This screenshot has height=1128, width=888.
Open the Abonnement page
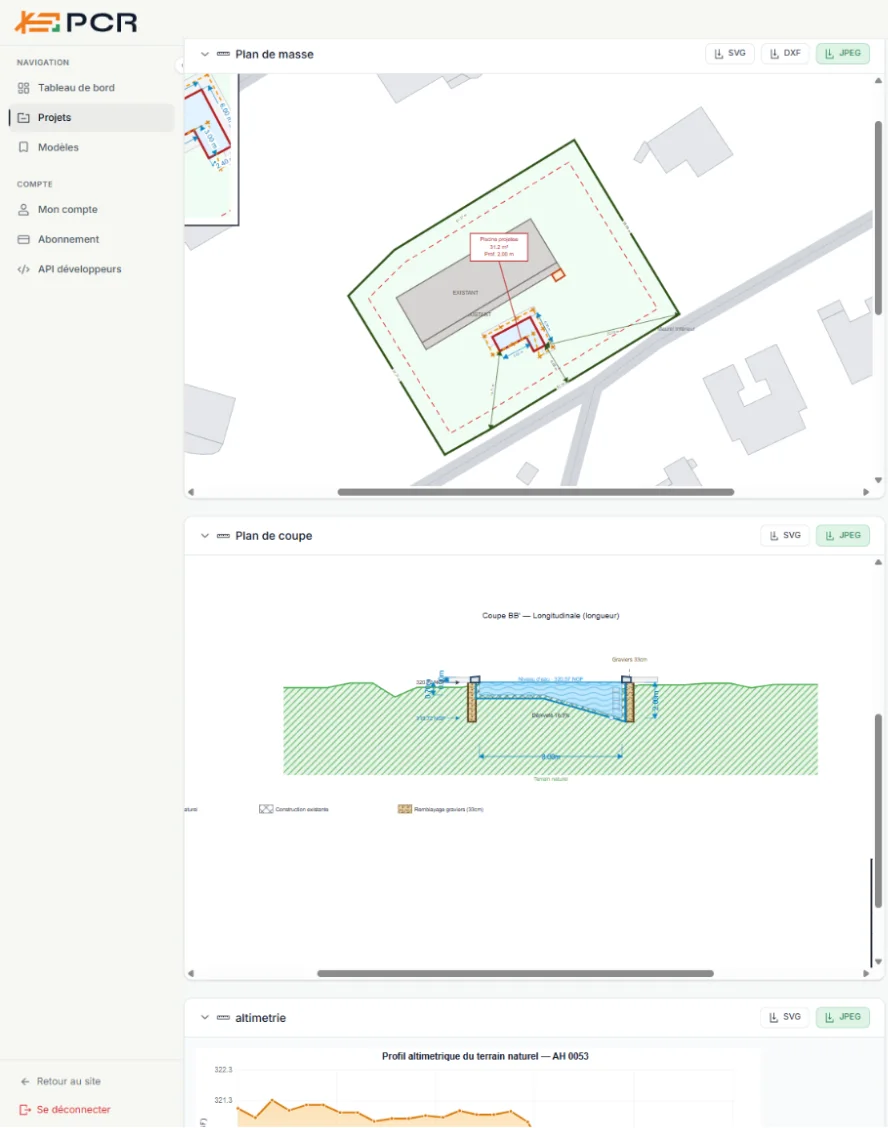tap(91, 239)
